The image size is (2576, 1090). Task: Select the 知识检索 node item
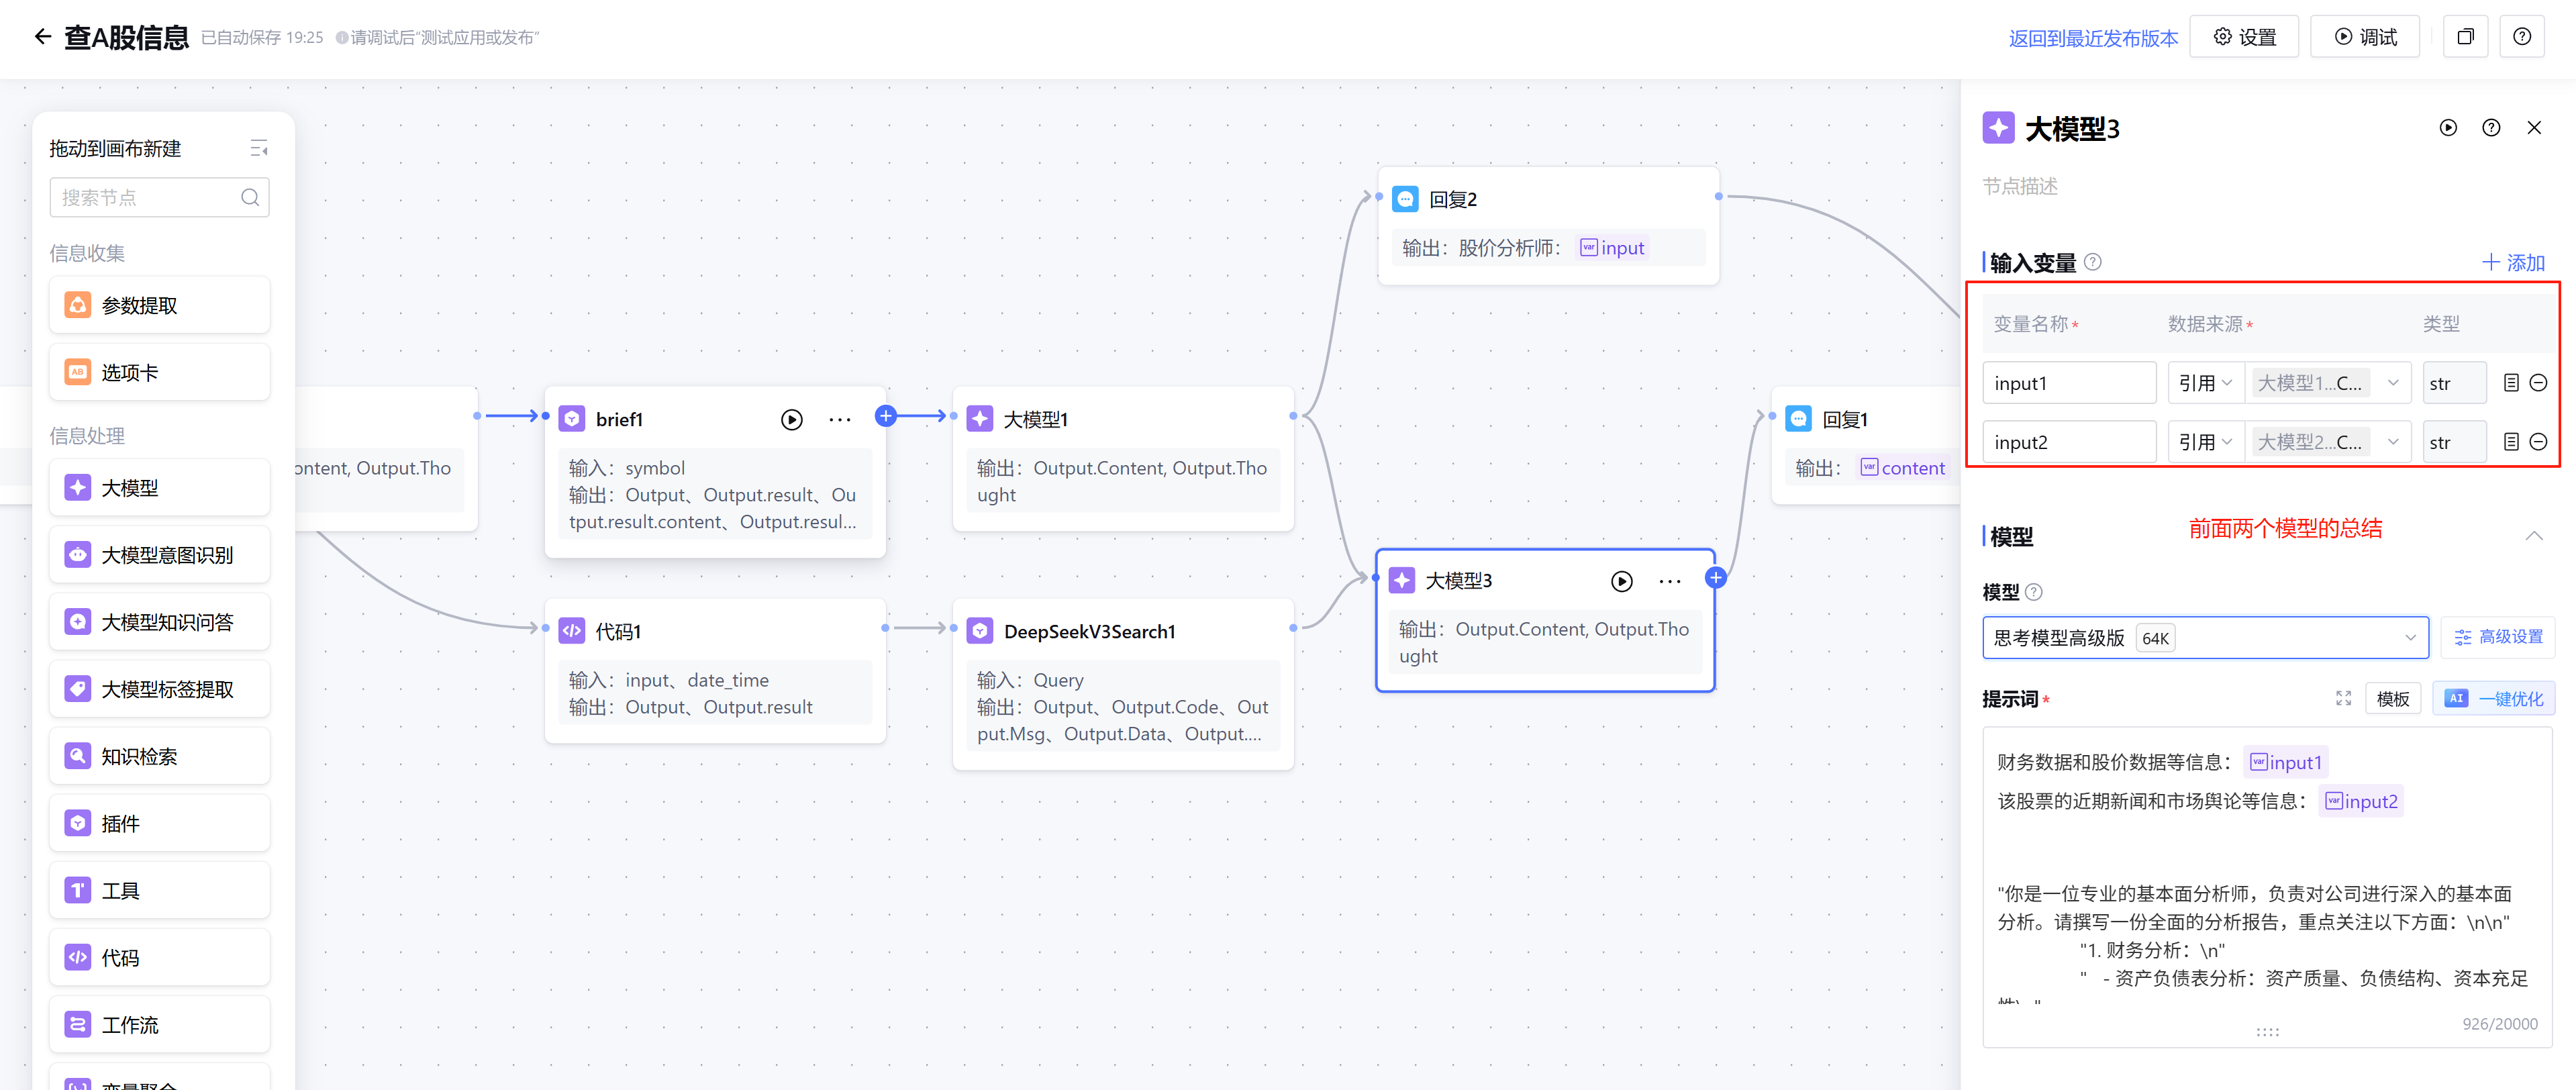(x=159, y=756)
